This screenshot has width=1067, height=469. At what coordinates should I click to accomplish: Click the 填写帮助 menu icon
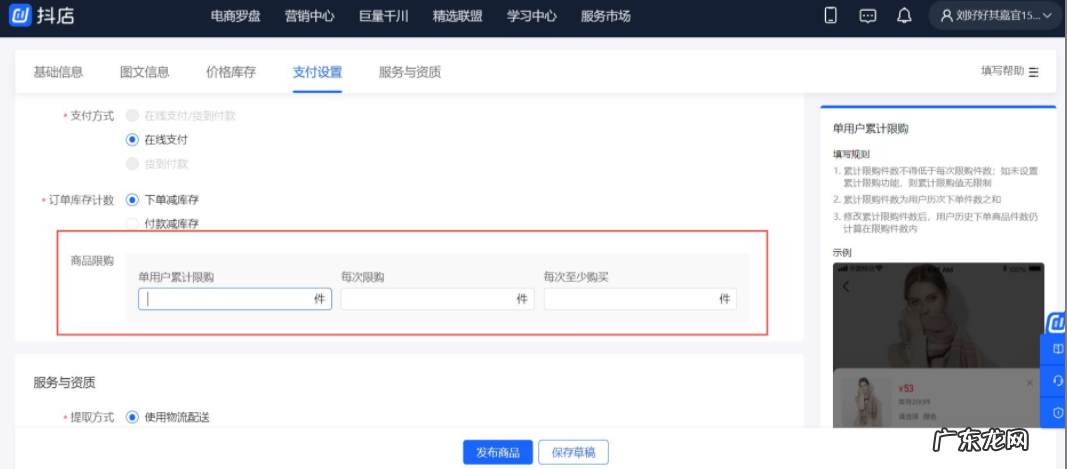pyautogui.click(x=1034, y=71)
